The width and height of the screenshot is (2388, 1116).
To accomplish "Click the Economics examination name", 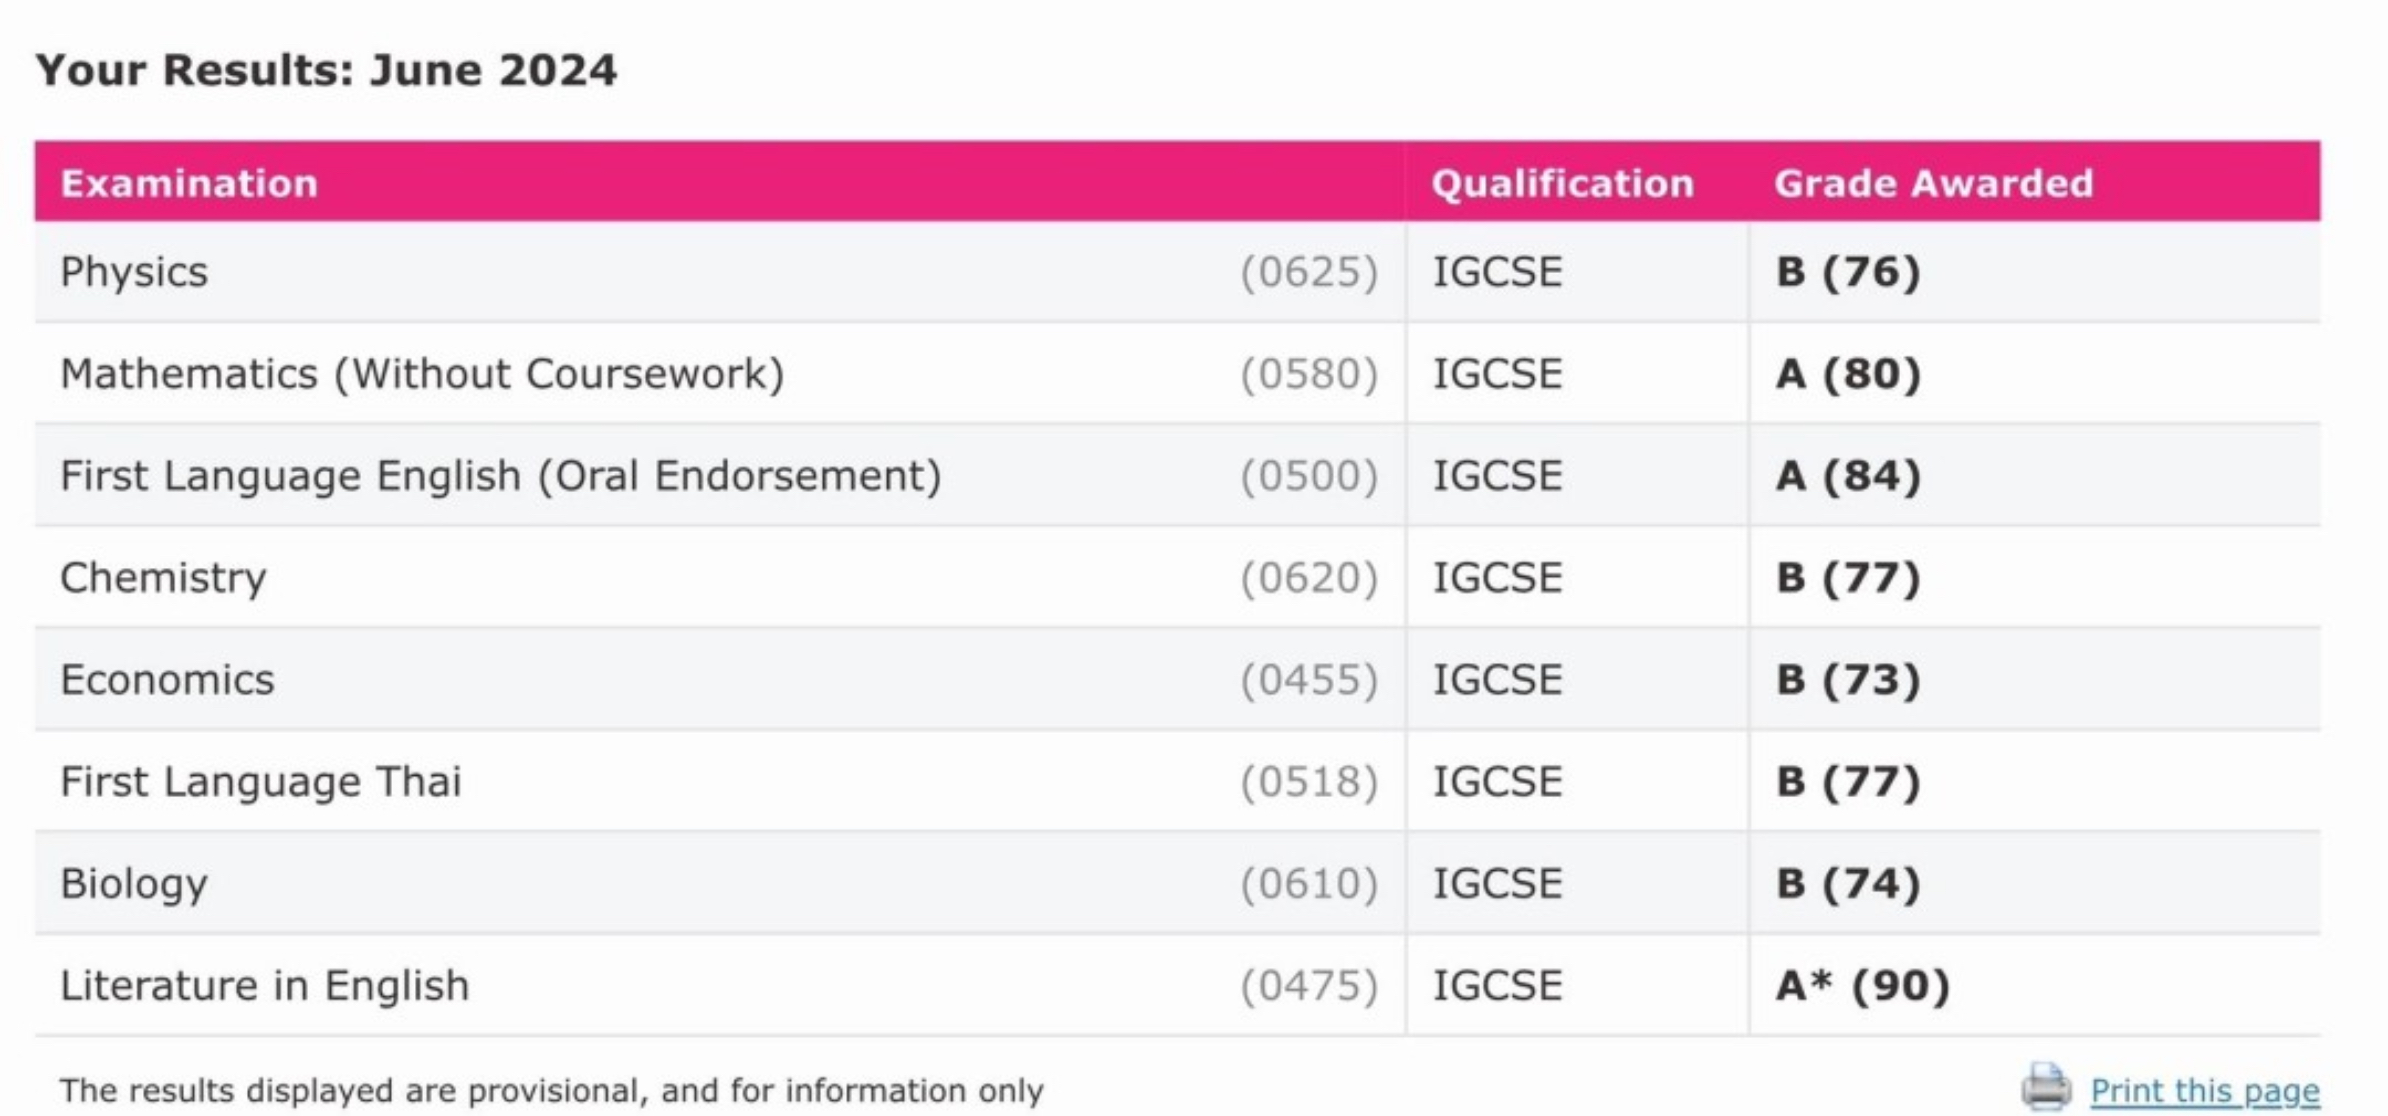I will tap(167, 680).
